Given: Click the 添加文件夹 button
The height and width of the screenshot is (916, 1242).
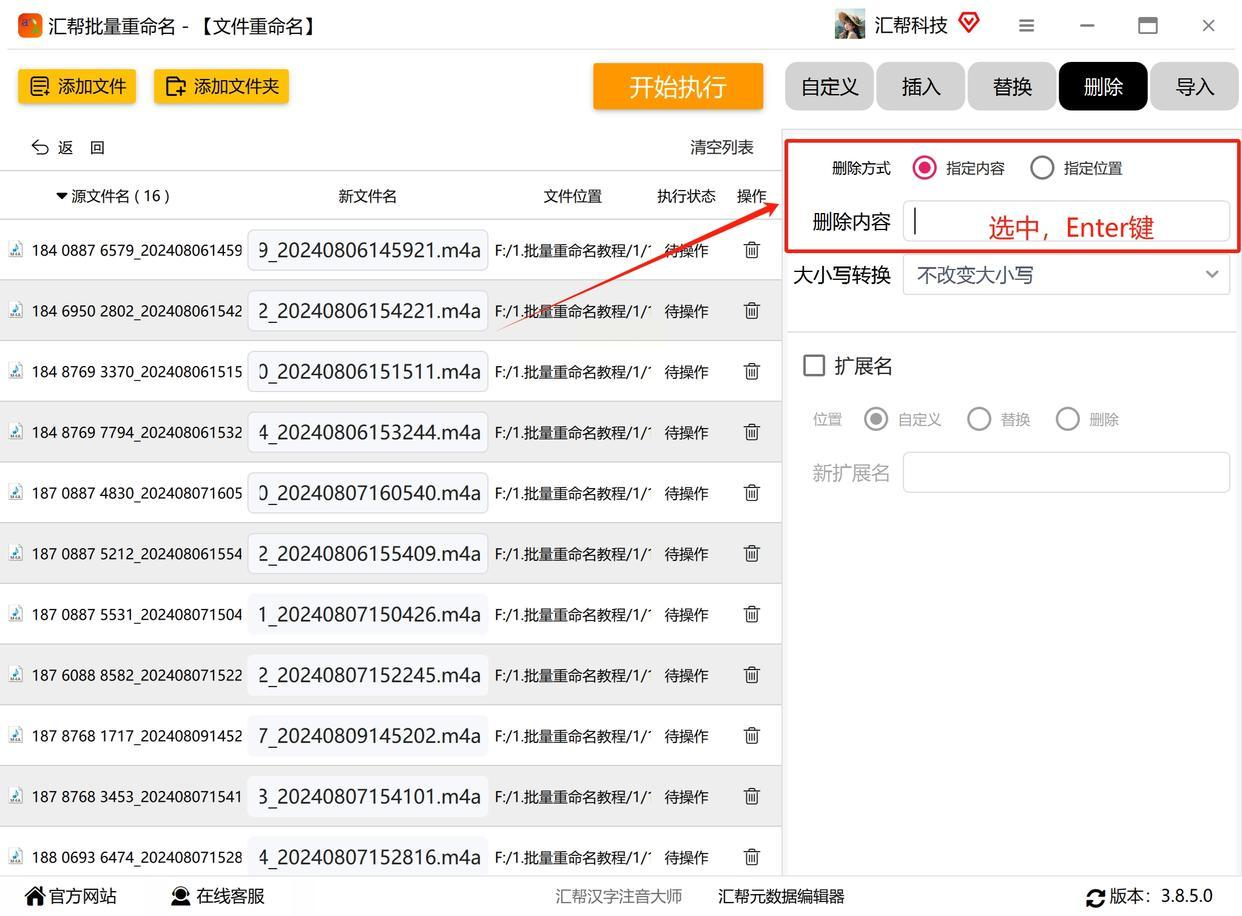Looking at the screenshot, I should (x=221, y=87).
